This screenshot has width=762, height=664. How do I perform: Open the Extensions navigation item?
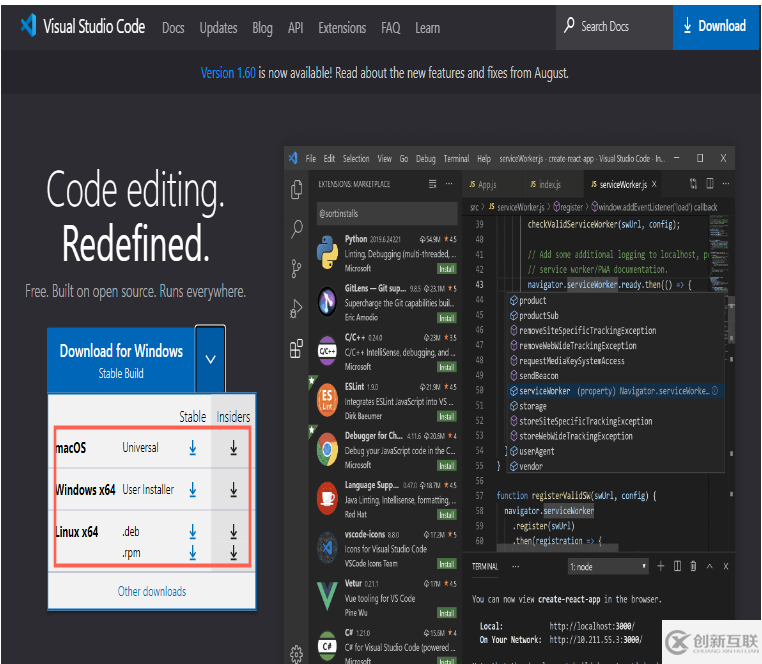tap(342, 28)
